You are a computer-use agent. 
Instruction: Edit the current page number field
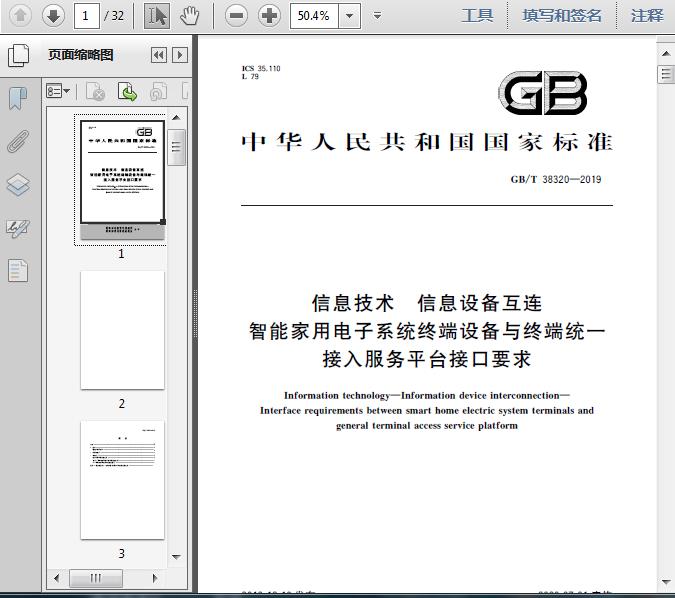pos(87,16)
